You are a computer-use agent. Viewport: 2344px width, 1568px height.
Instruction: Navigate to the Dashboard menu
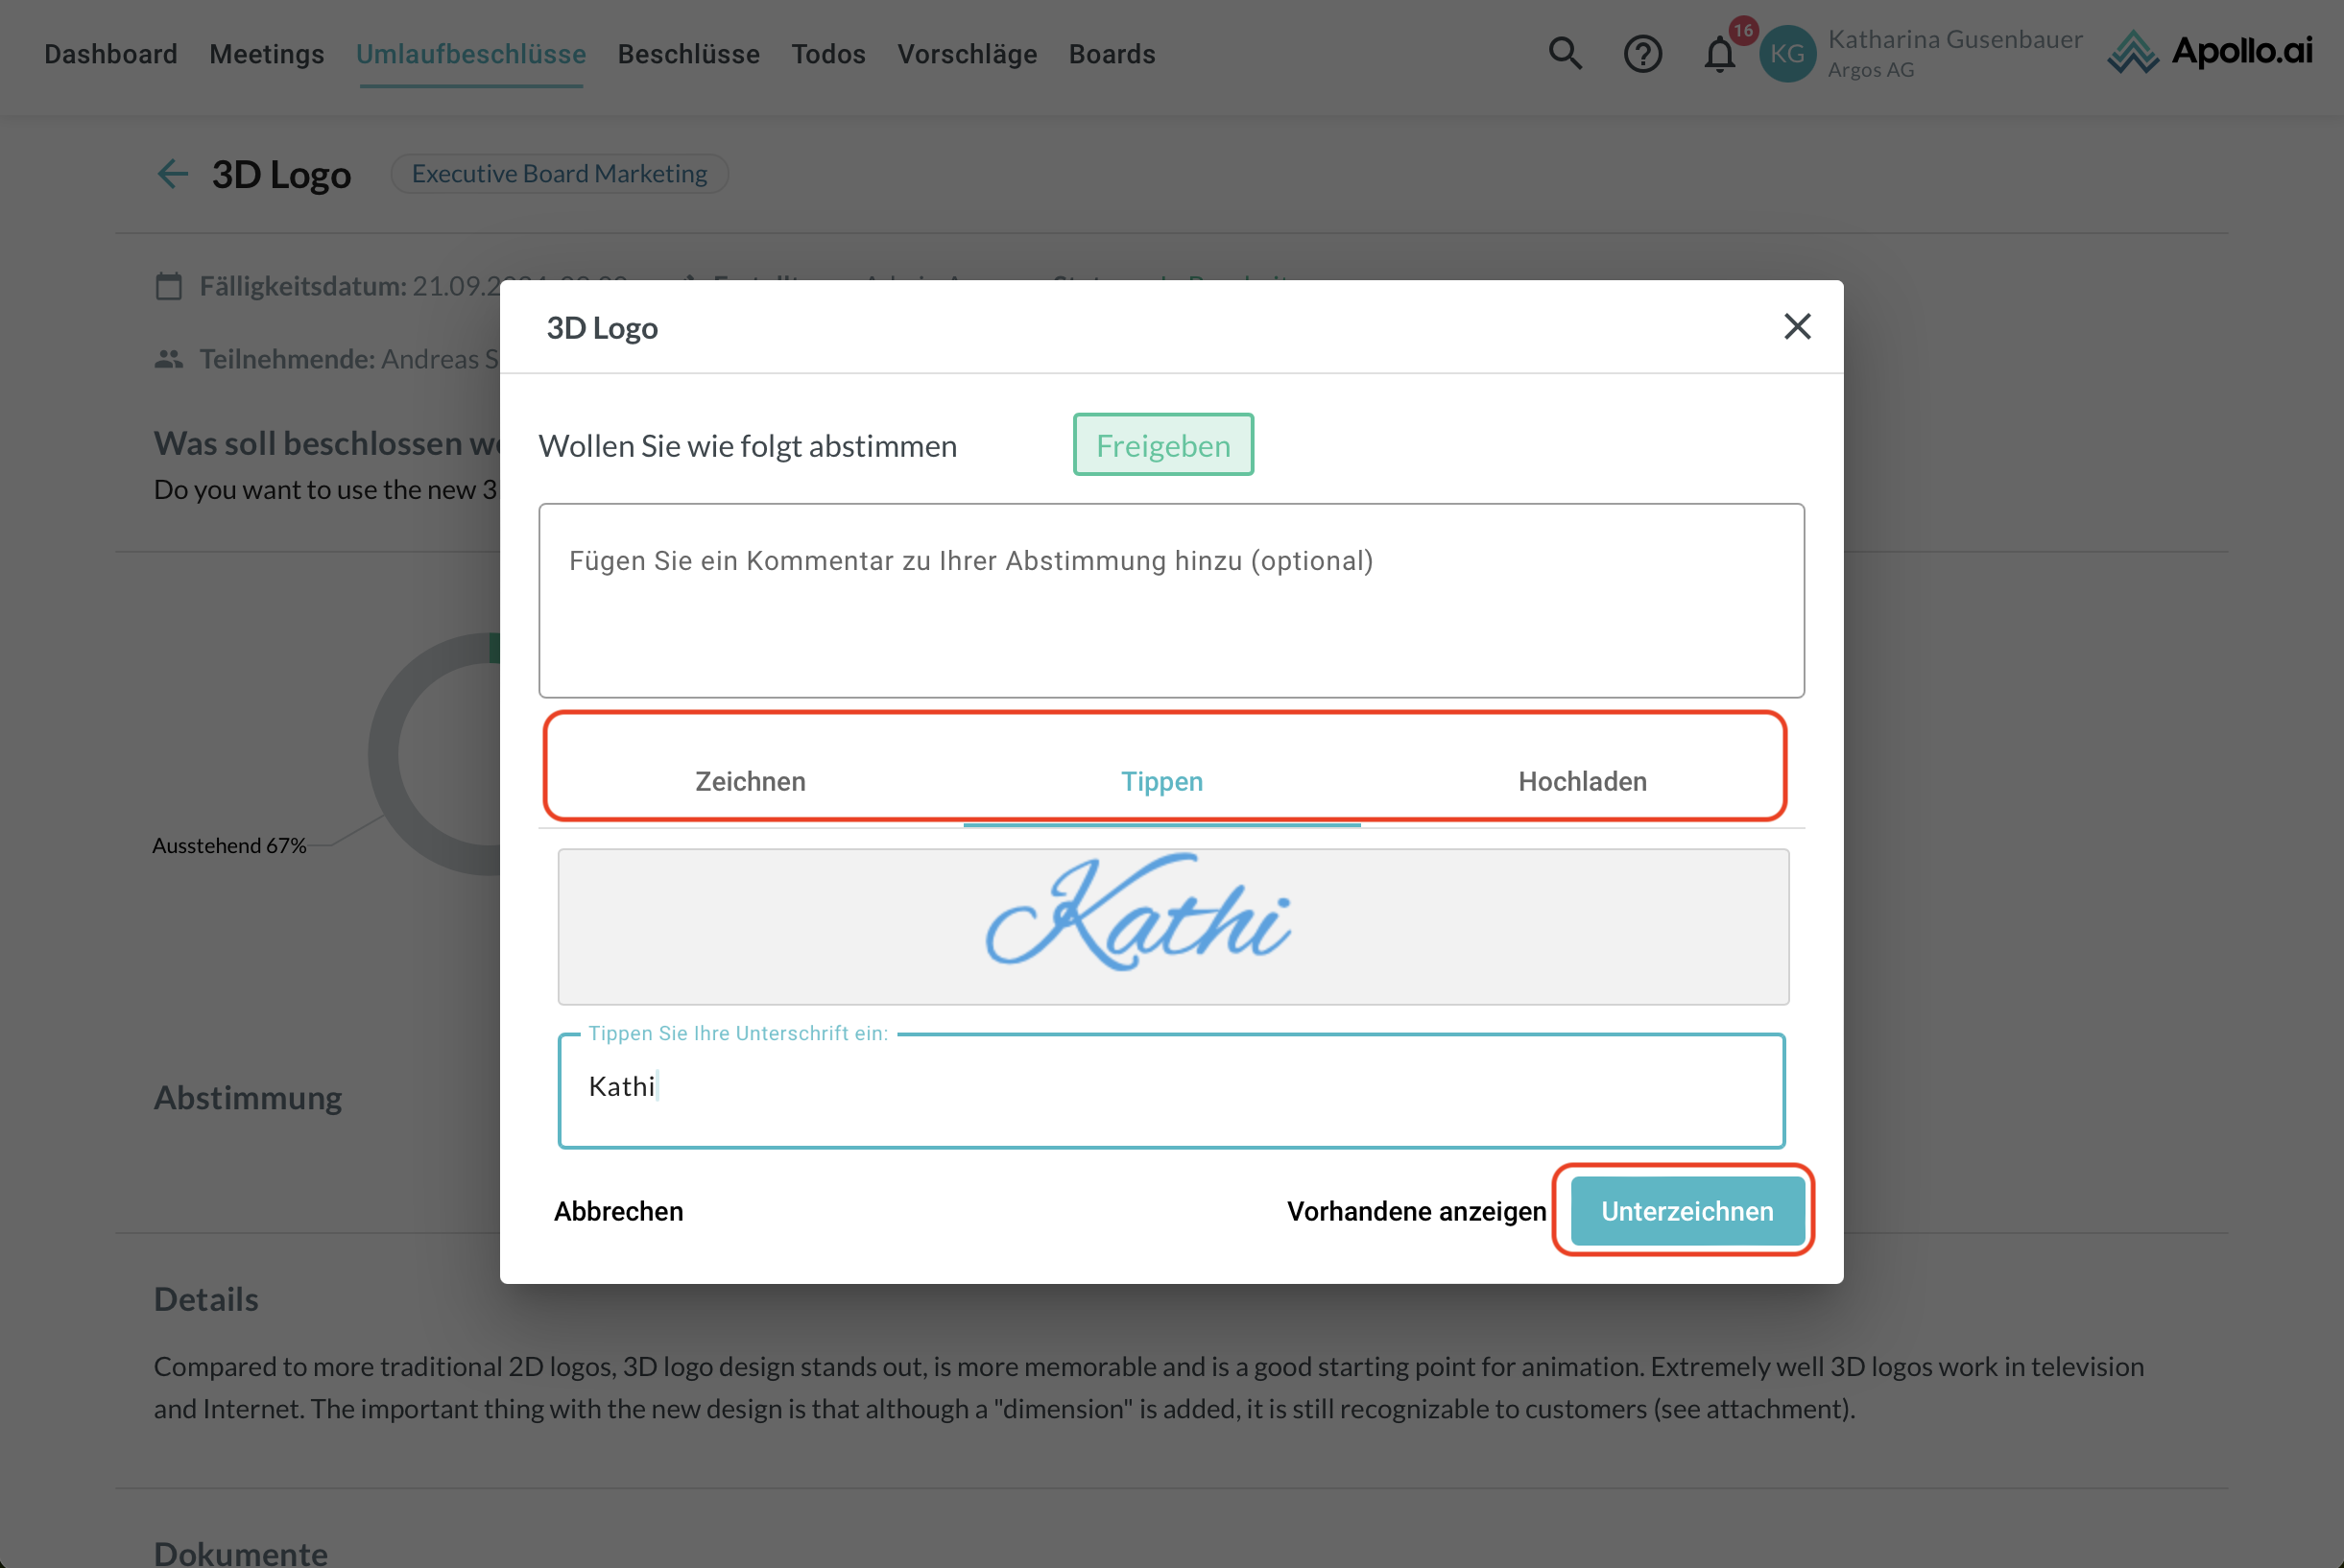point(111,54)
